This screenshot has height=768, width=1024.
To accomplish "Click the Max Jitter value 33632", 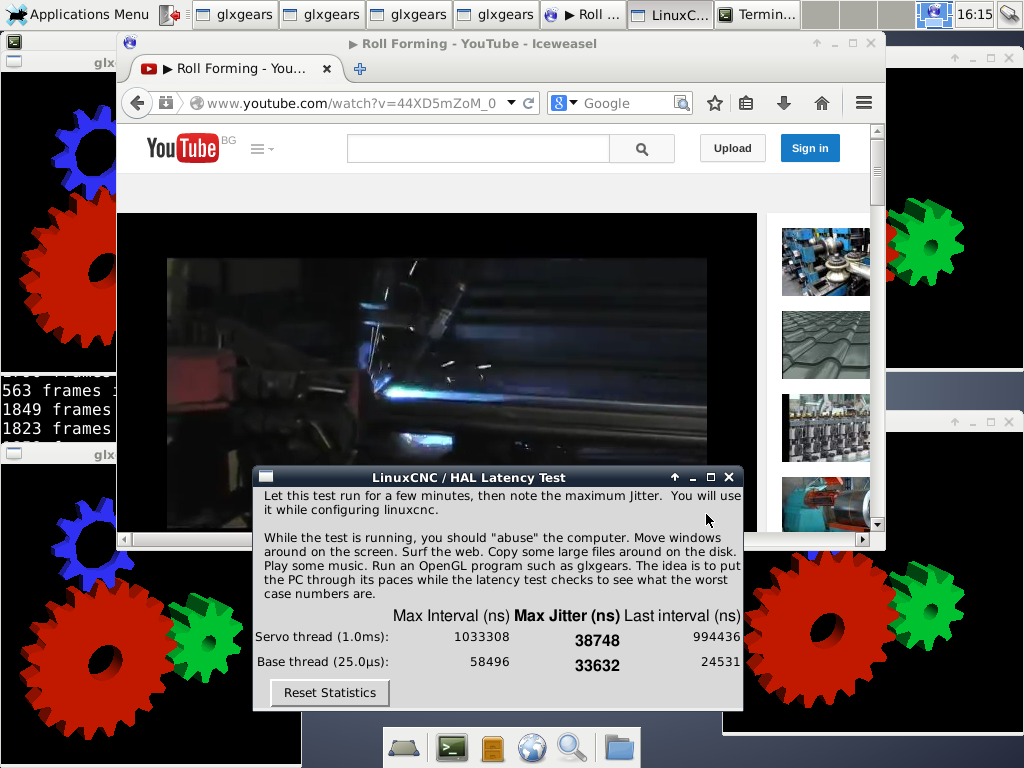I will click(x=597, y=665).
